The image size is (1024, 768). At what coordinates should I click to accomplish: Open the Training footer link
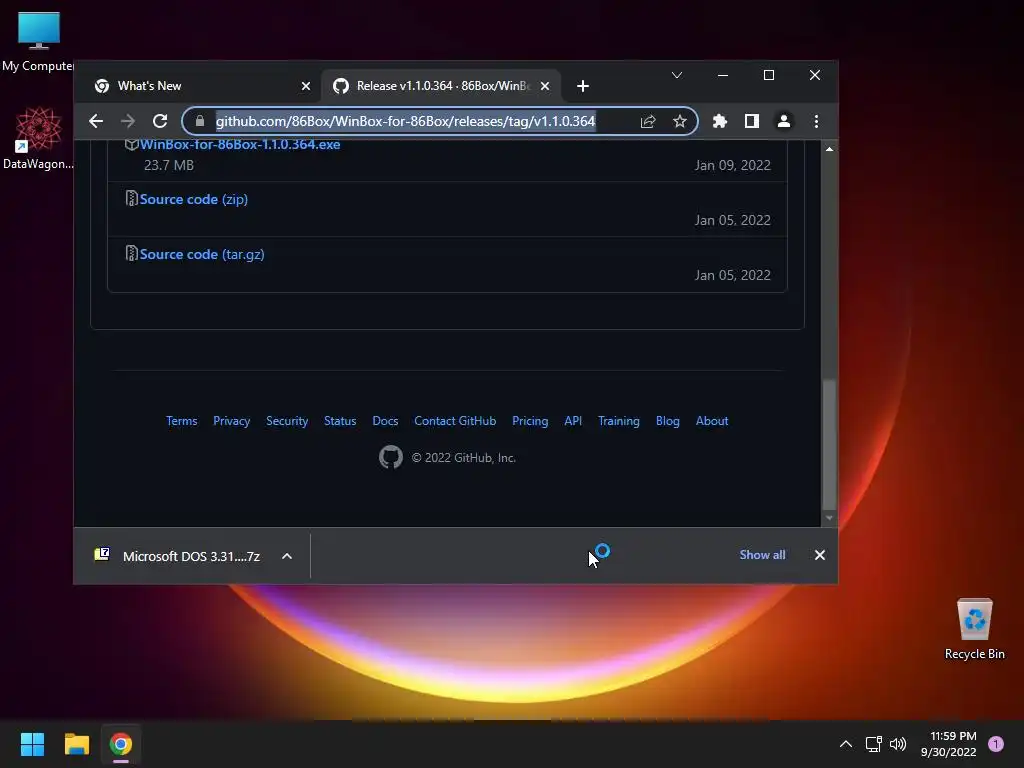click(x=618, y=421)
